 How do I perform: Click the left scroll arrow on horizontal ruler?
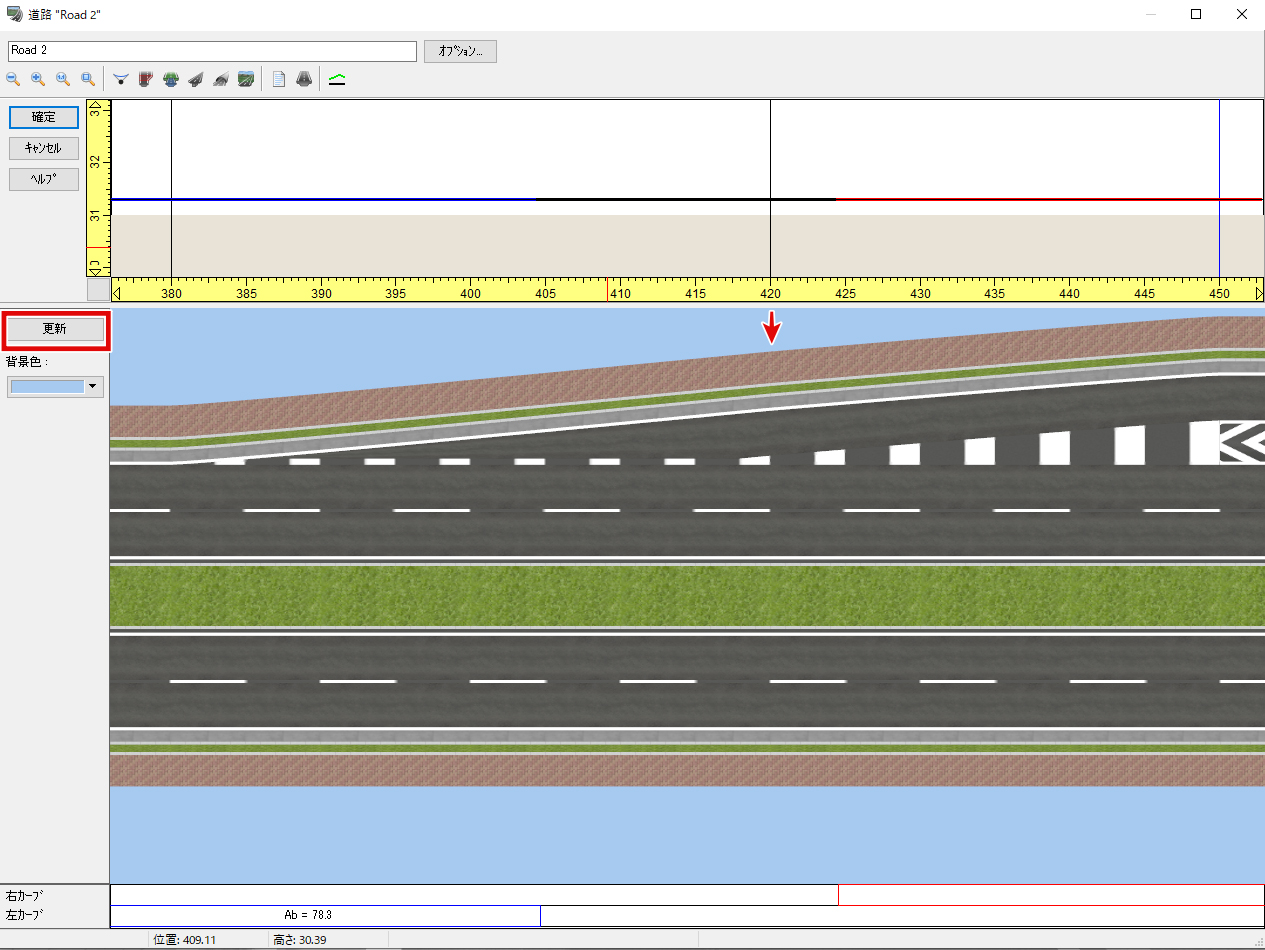pos(117,294)
